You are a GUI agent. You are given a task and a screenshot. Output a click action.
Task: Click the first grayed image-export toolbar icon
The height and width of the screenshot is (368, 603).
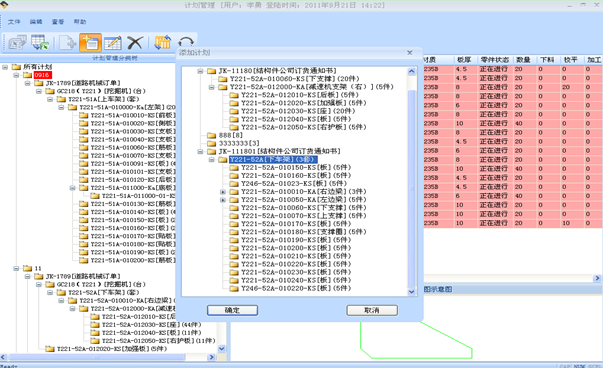(x=17, y=42)
